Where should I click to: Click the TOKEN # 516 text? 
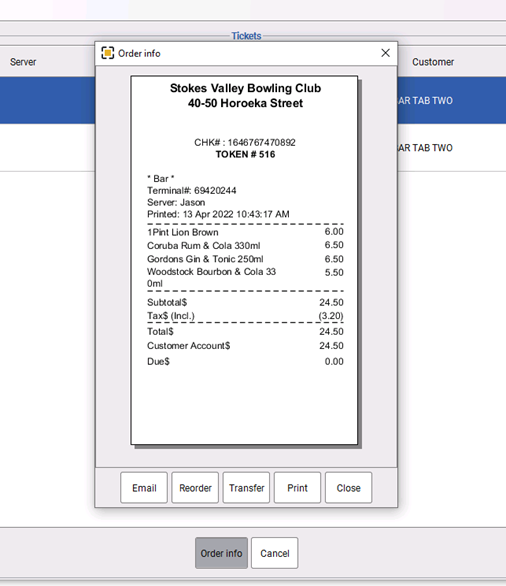(x=245, y=154)
